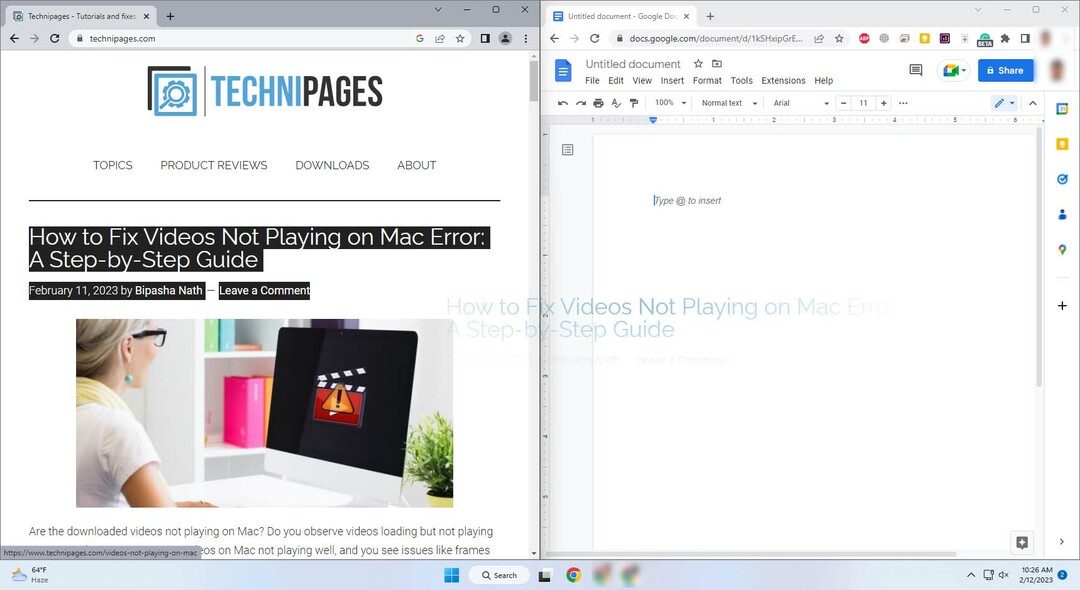1080x590 pixels.
Task: Run the spelling and grammar check icon
Action: coord(616,103)
